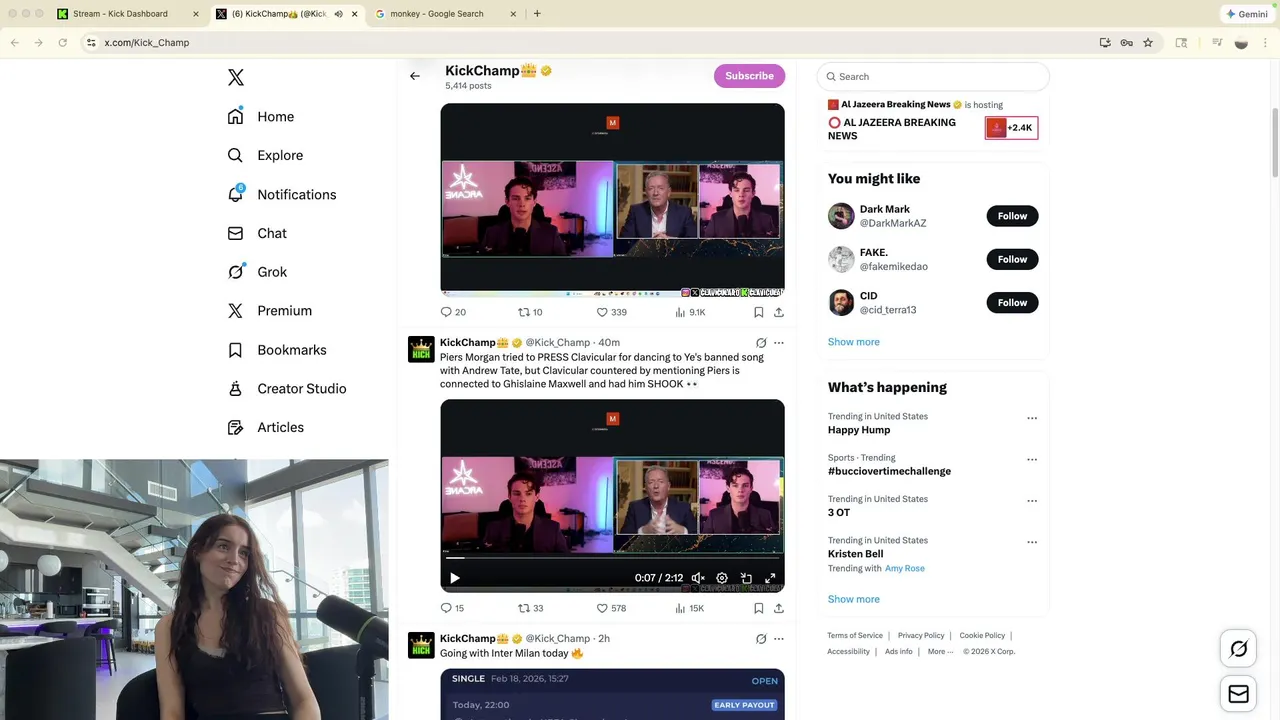Open Explore in the sidebar
Image resolution: width=1280 pixels, height=720 pixels.
265,156
